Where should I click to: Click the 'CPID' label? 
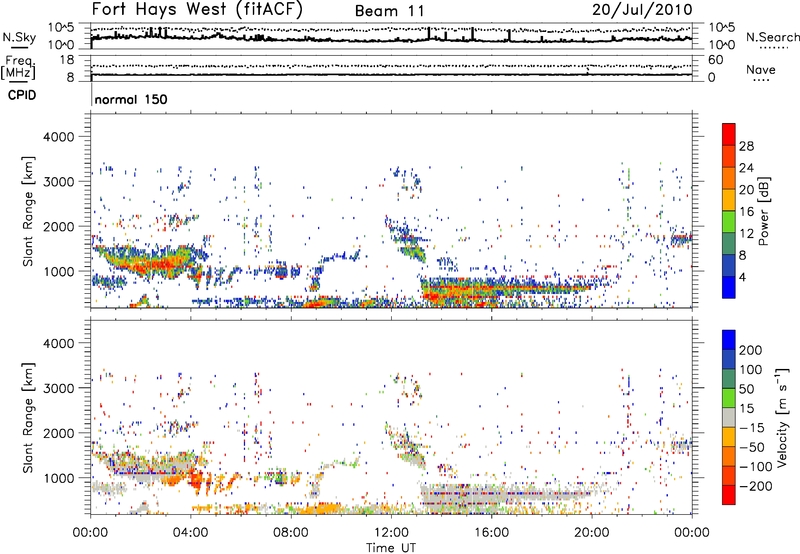tap(22, 95)
